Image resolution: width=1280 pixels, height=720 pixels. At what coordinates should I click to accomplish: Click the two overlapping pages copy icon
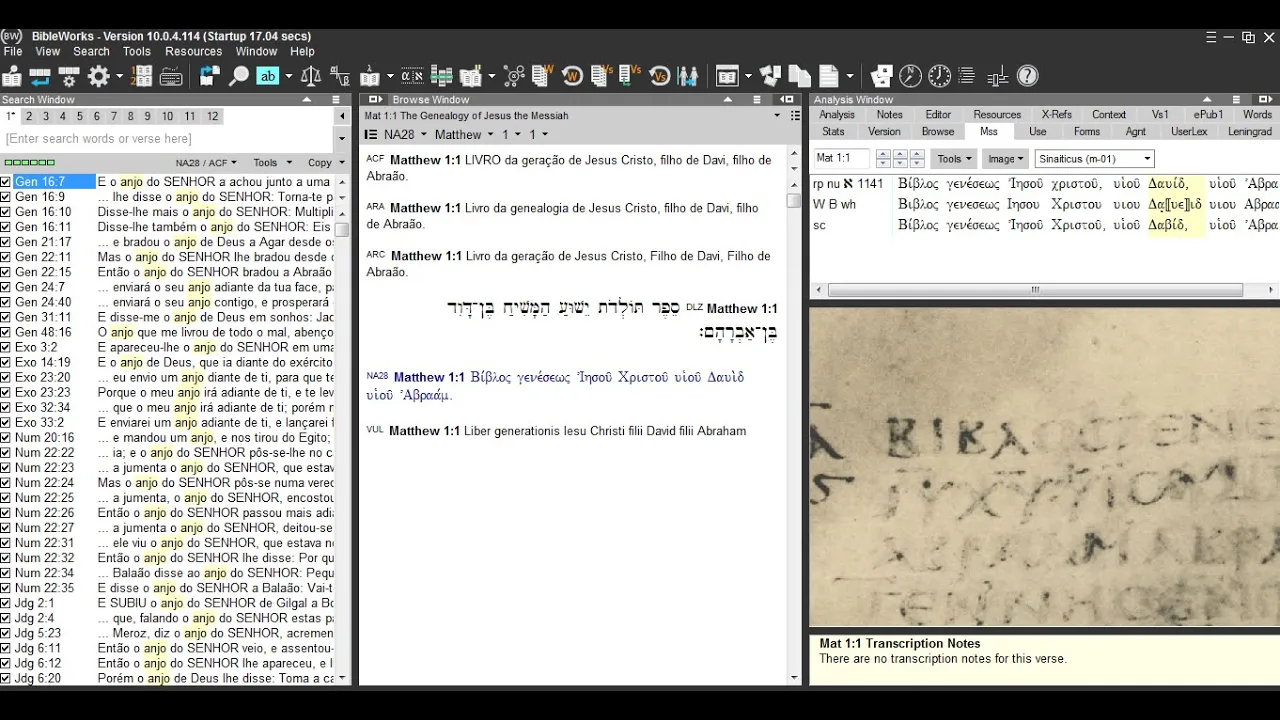point(798,76)
